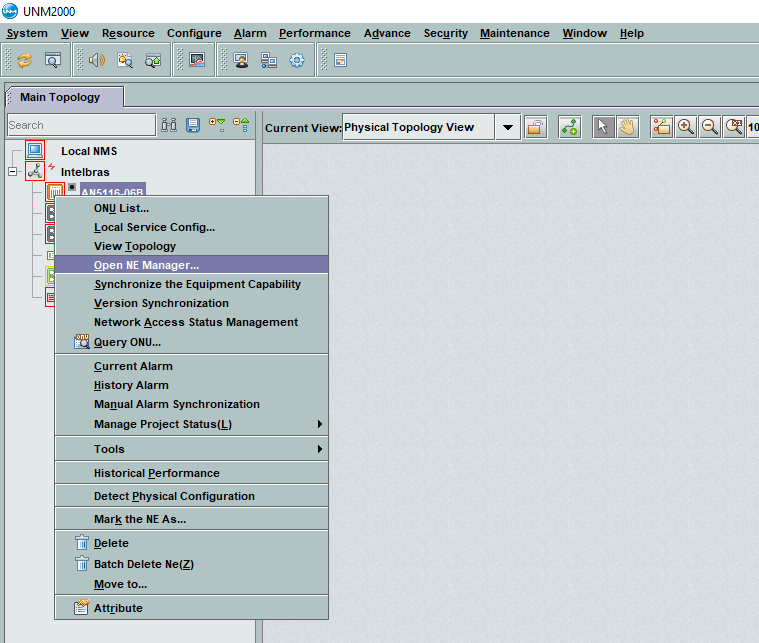Select Historical Performance menu entry
759x643 pixels.
[x=192, y=473]
